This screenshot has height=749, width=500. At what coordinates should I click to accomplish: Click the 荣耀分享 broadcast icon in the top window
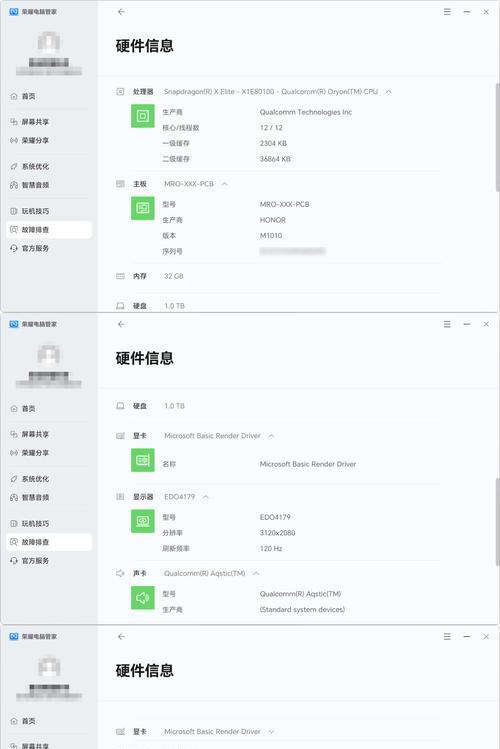point(14,140)
